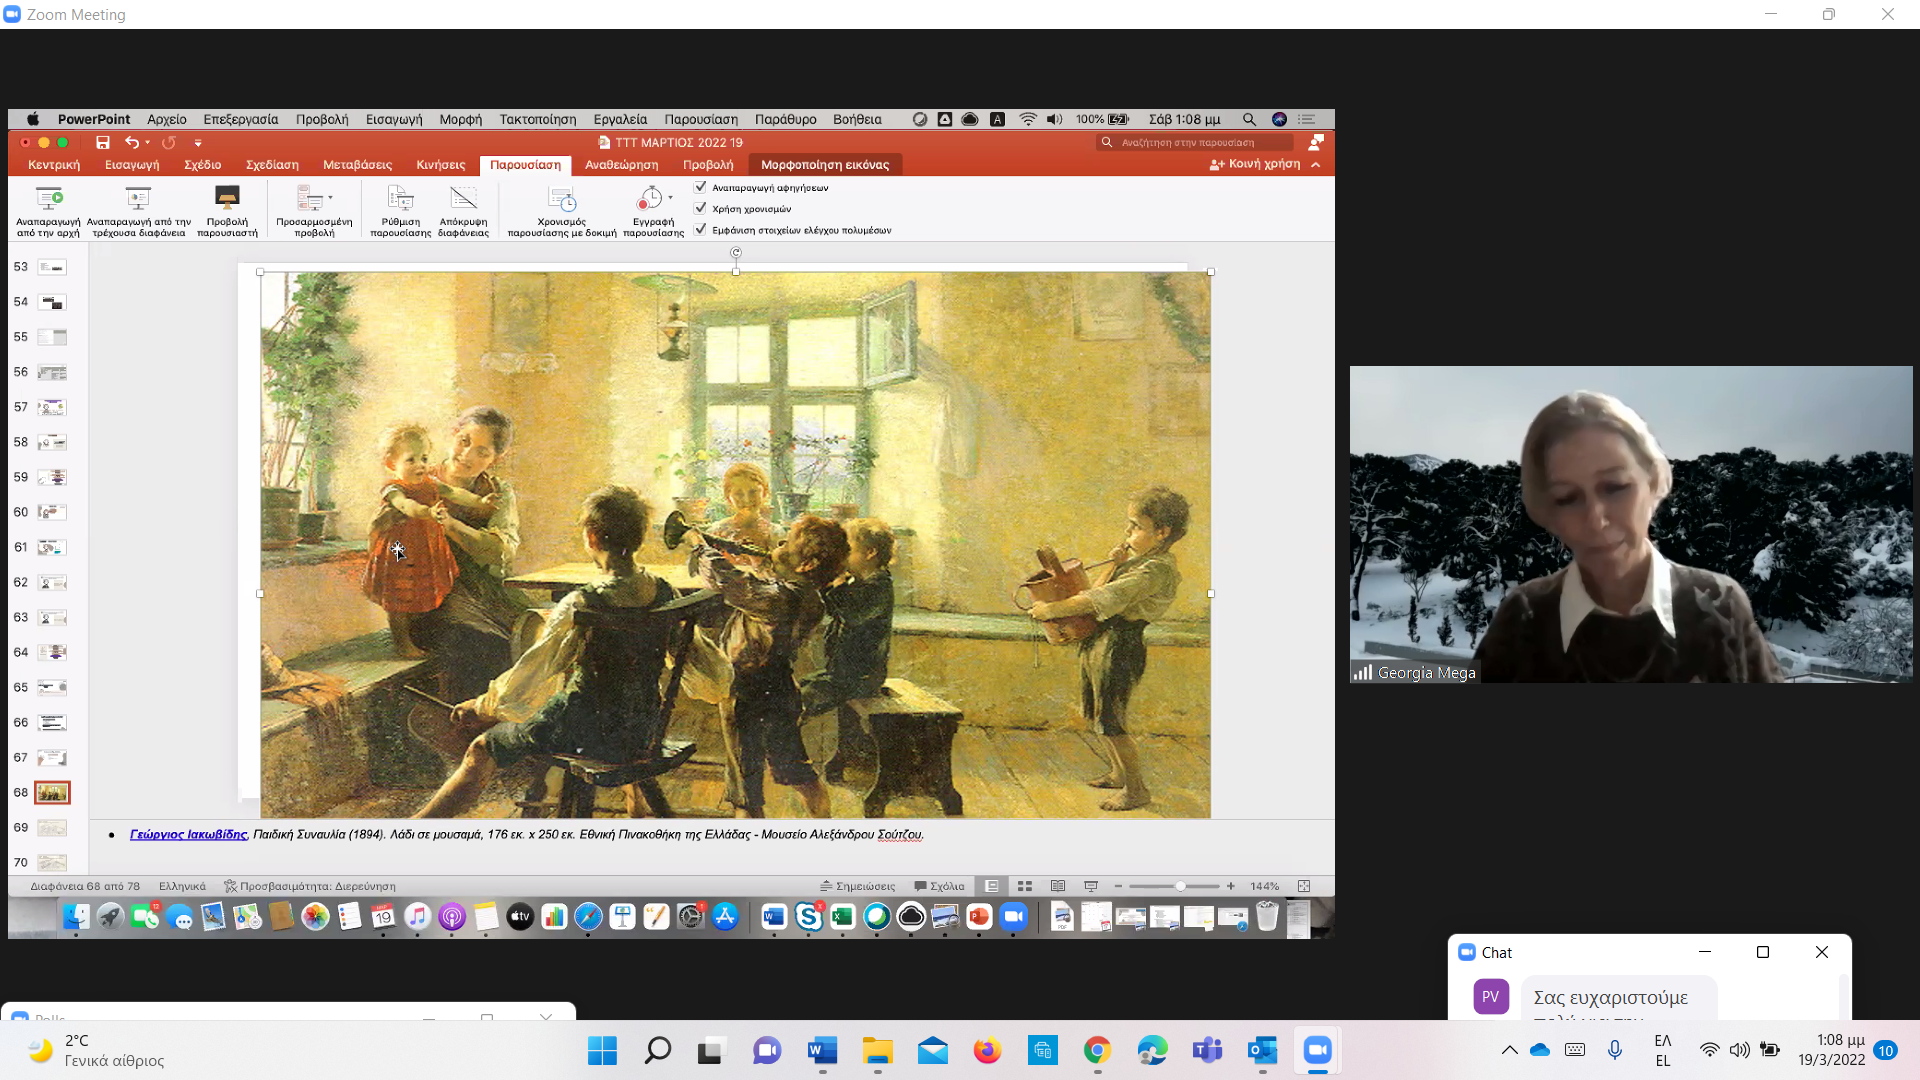The image size is (1920, 1080).
Task: Open the Μορφοποίηση εικόνας tab
Action: [825, 165]
